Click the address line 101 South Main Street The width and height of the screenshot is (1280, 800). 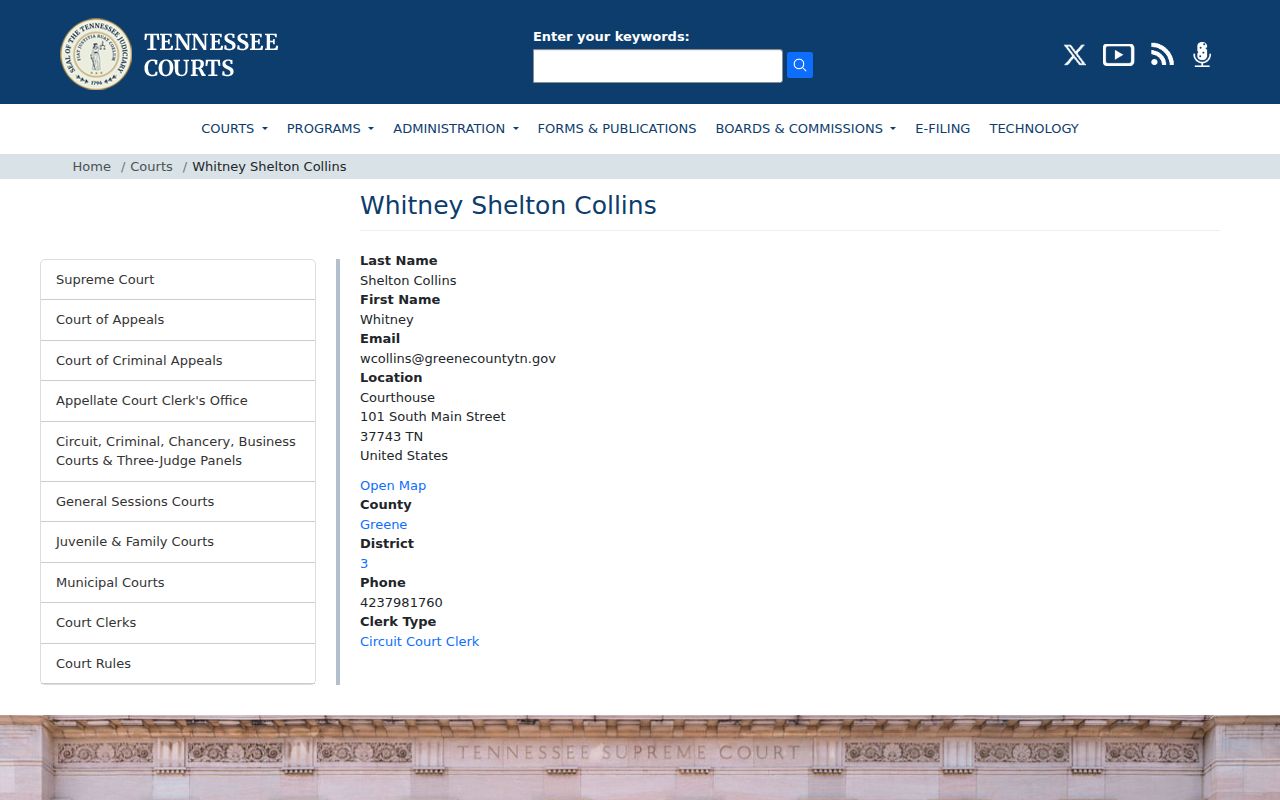coord(433,416)
